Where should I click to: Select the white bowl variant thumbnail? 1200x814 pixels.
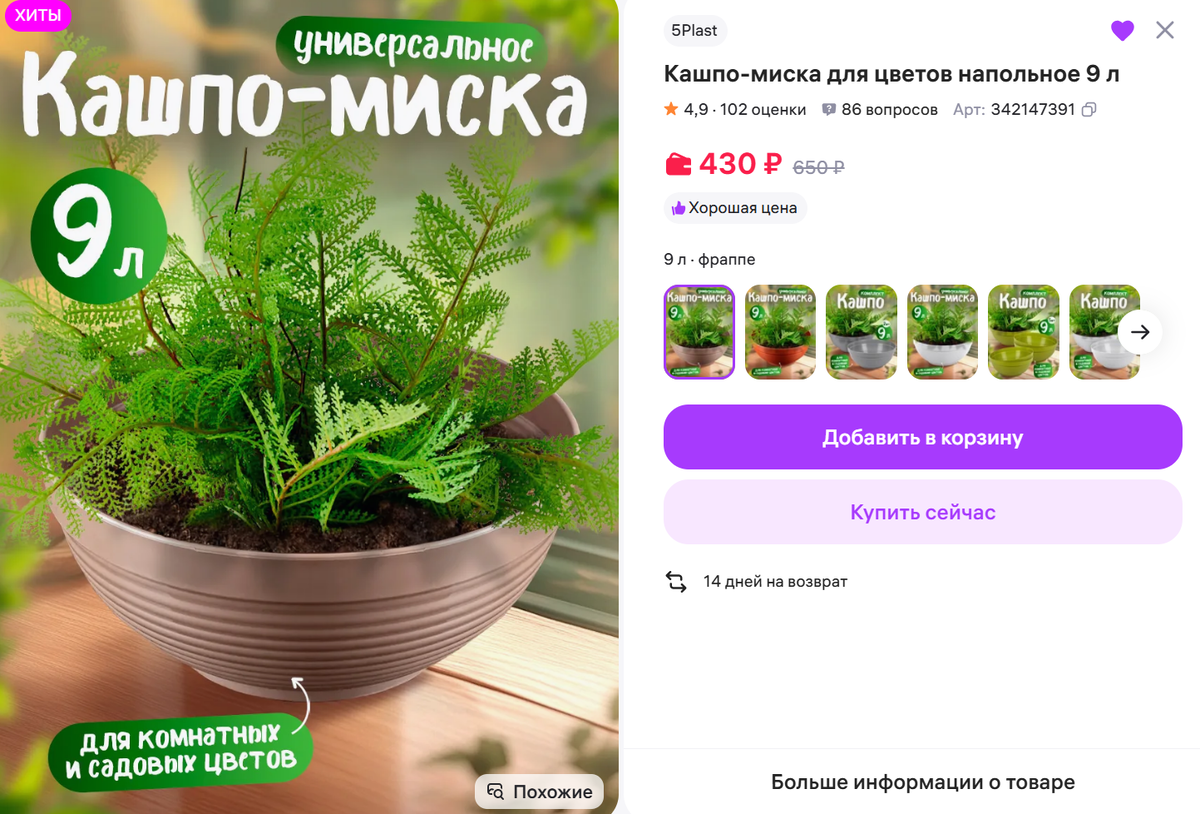click(x=942, y=332)
